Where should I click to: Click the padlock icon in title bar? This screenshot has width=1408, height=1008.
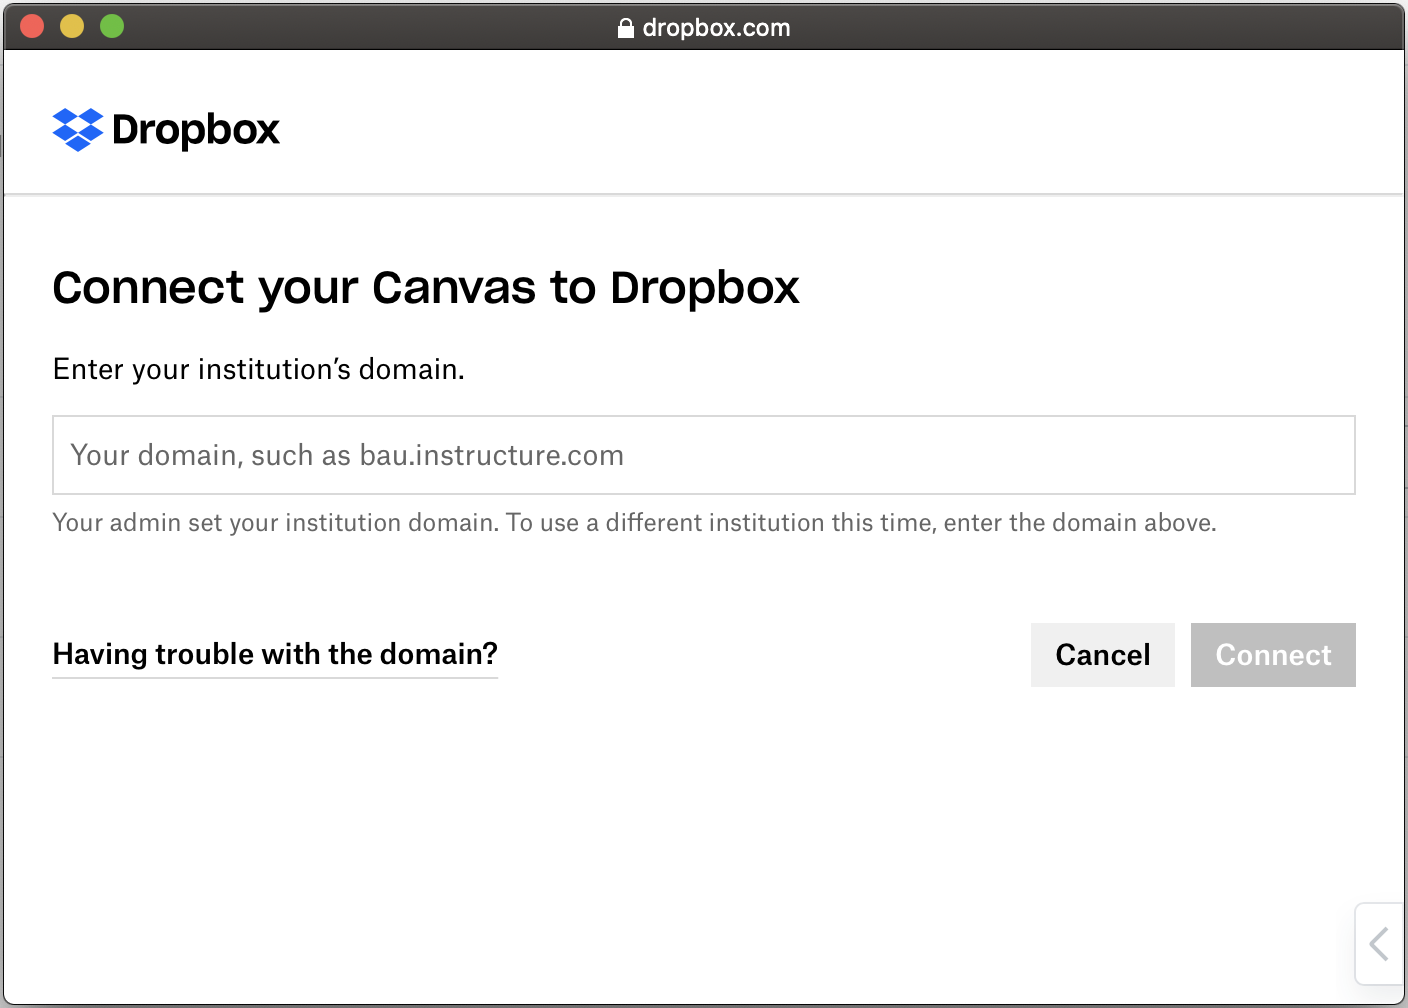pos(625,28)
